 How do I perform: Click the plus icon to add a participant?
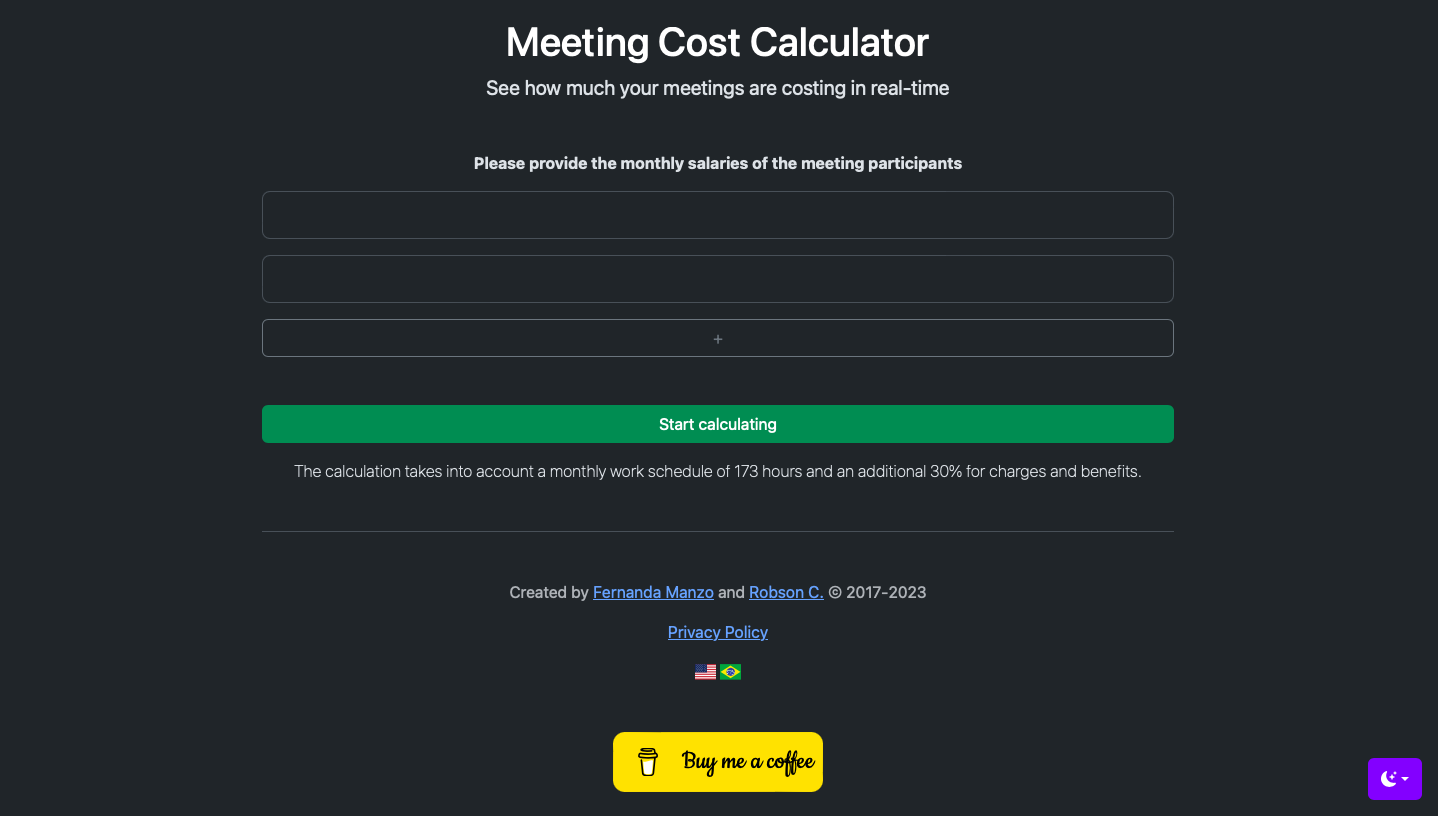tap(718, 338)
